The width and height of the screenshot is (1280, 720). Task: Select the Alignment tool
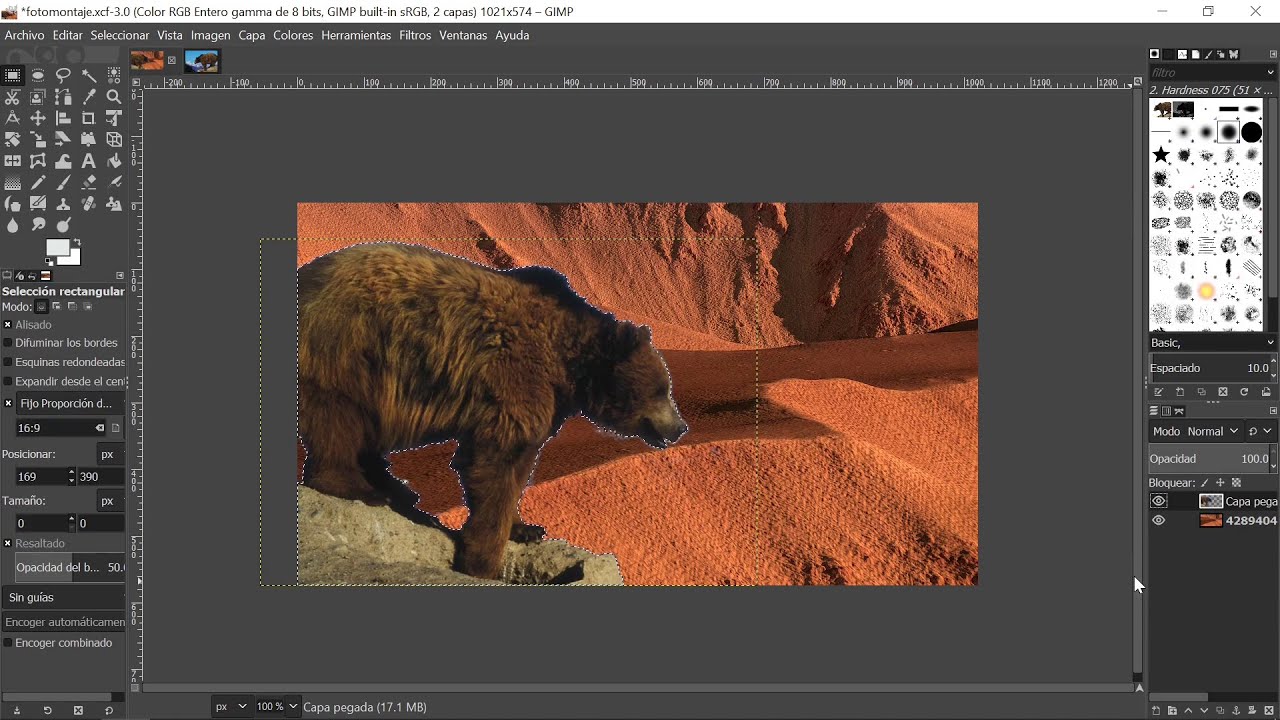64,118
